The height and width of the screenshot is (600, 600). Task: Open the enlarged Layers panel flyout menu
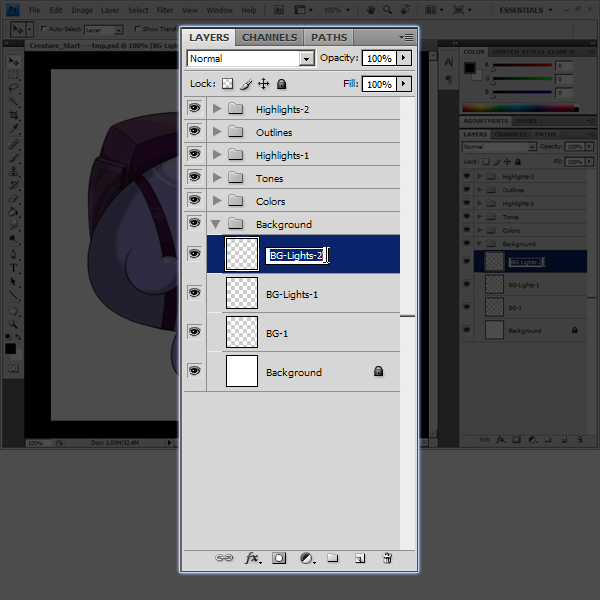coord(406,38)
